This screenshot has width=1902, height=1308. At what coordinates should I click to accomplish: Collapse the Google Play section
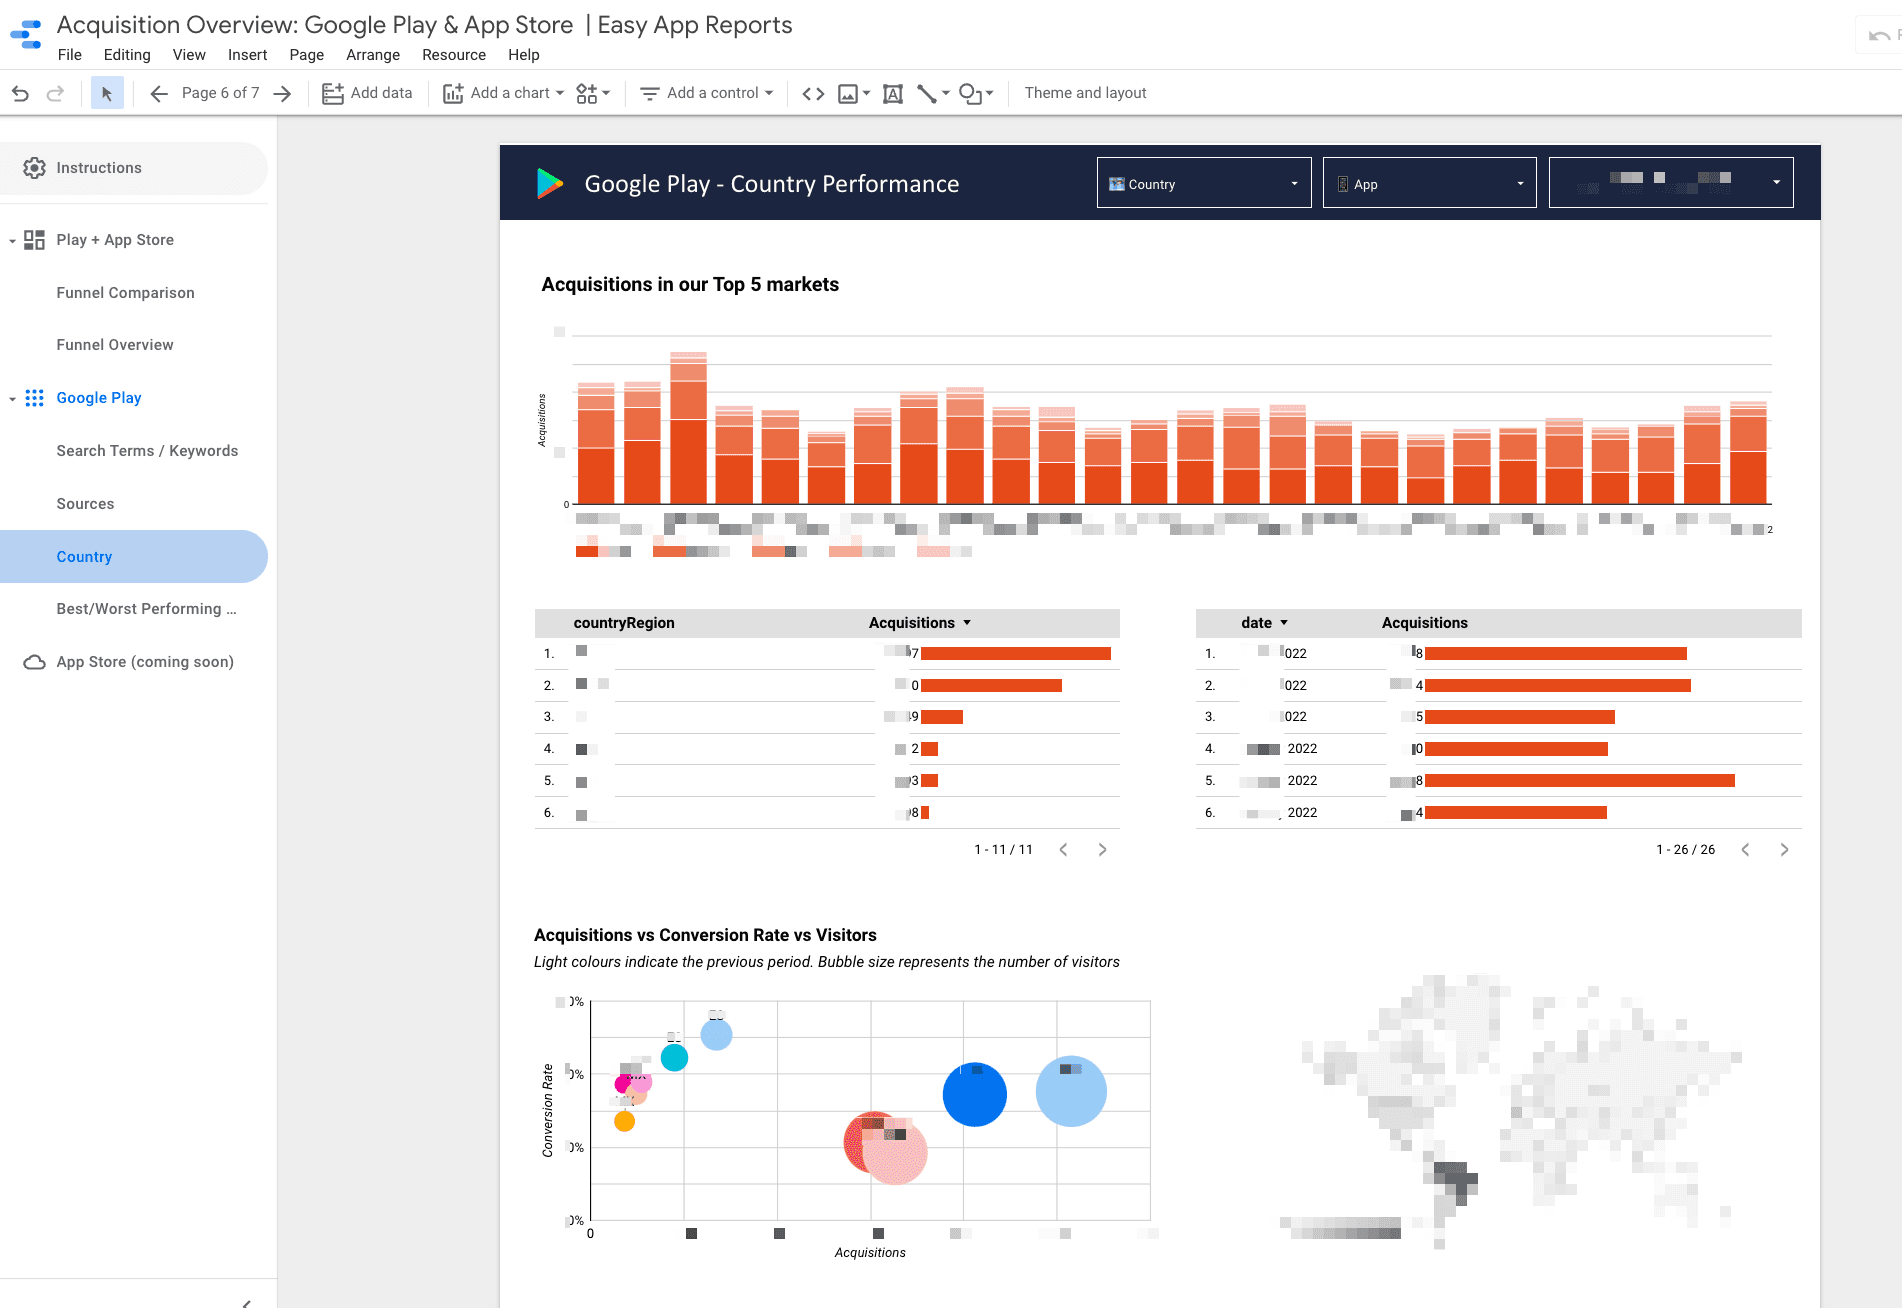pos(12,398)
